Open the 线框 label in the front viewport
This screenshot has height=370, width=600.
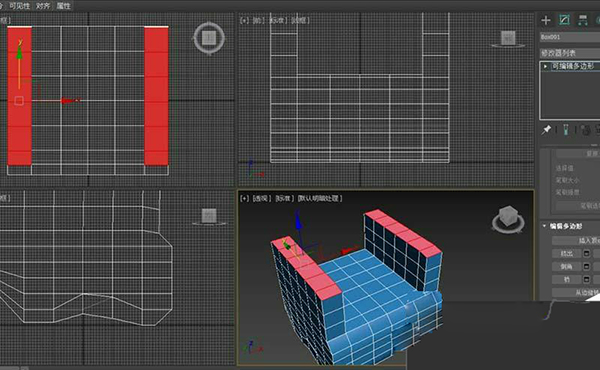pyautogui.click(x=300, y=20)
